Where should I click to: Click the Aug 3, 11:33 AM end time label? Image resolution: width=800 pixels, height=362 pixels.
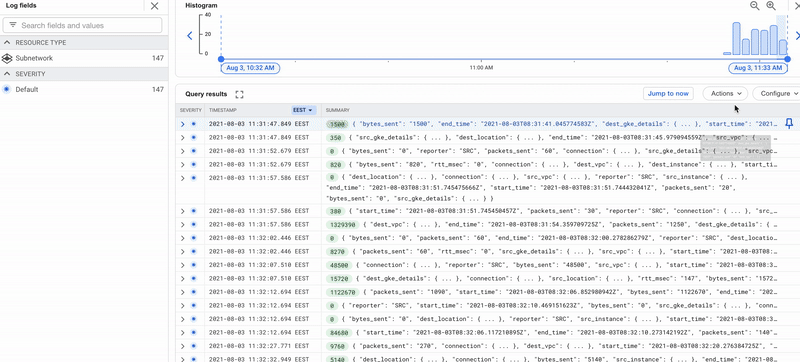758,67
